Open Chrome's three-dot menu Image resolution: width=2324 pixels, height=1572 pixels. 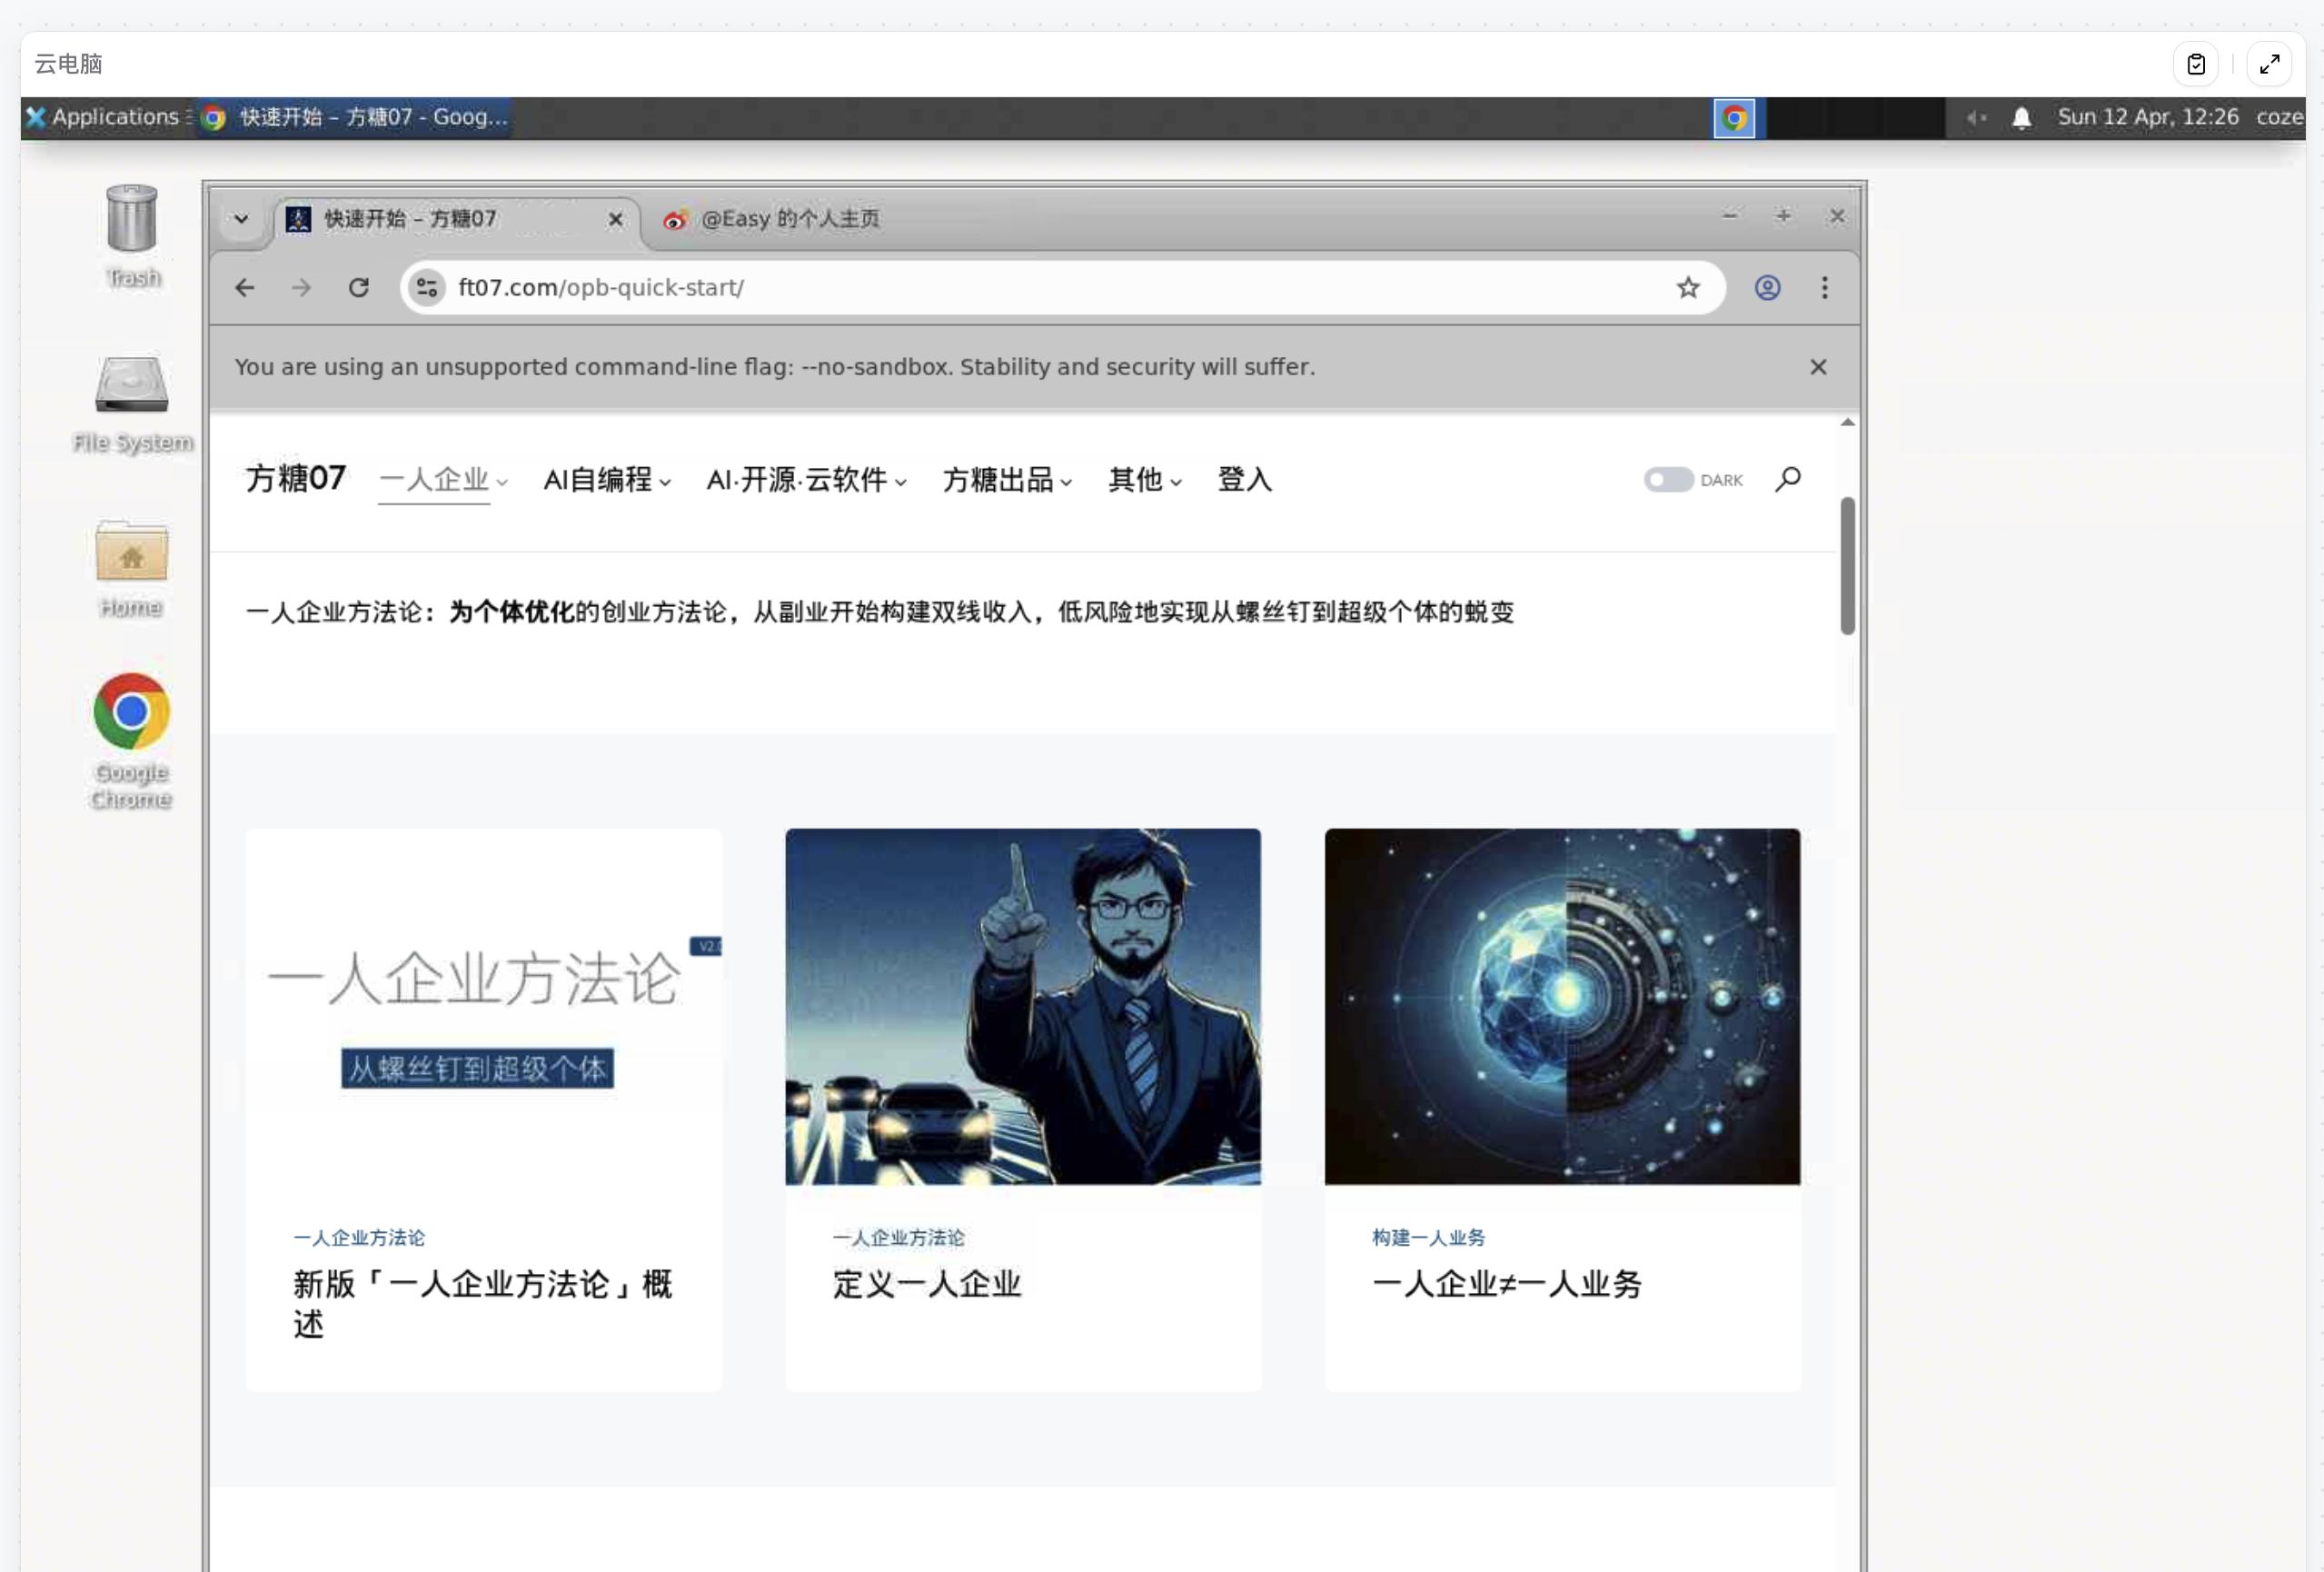coord(1824,288)
